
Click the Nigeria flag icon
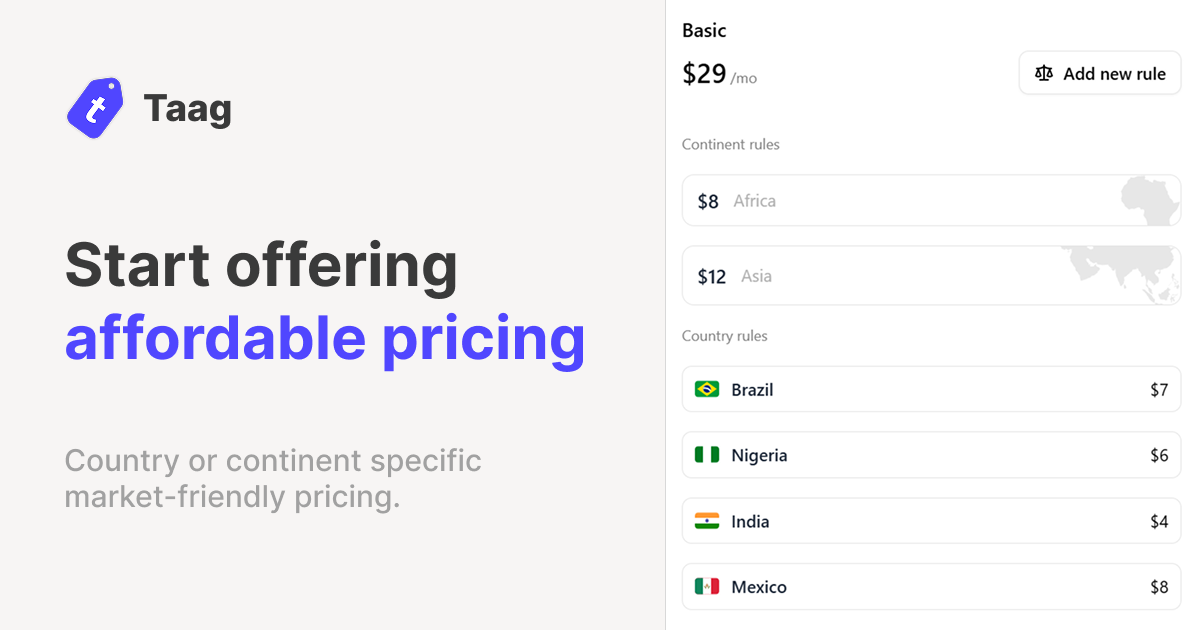(707, 455)
